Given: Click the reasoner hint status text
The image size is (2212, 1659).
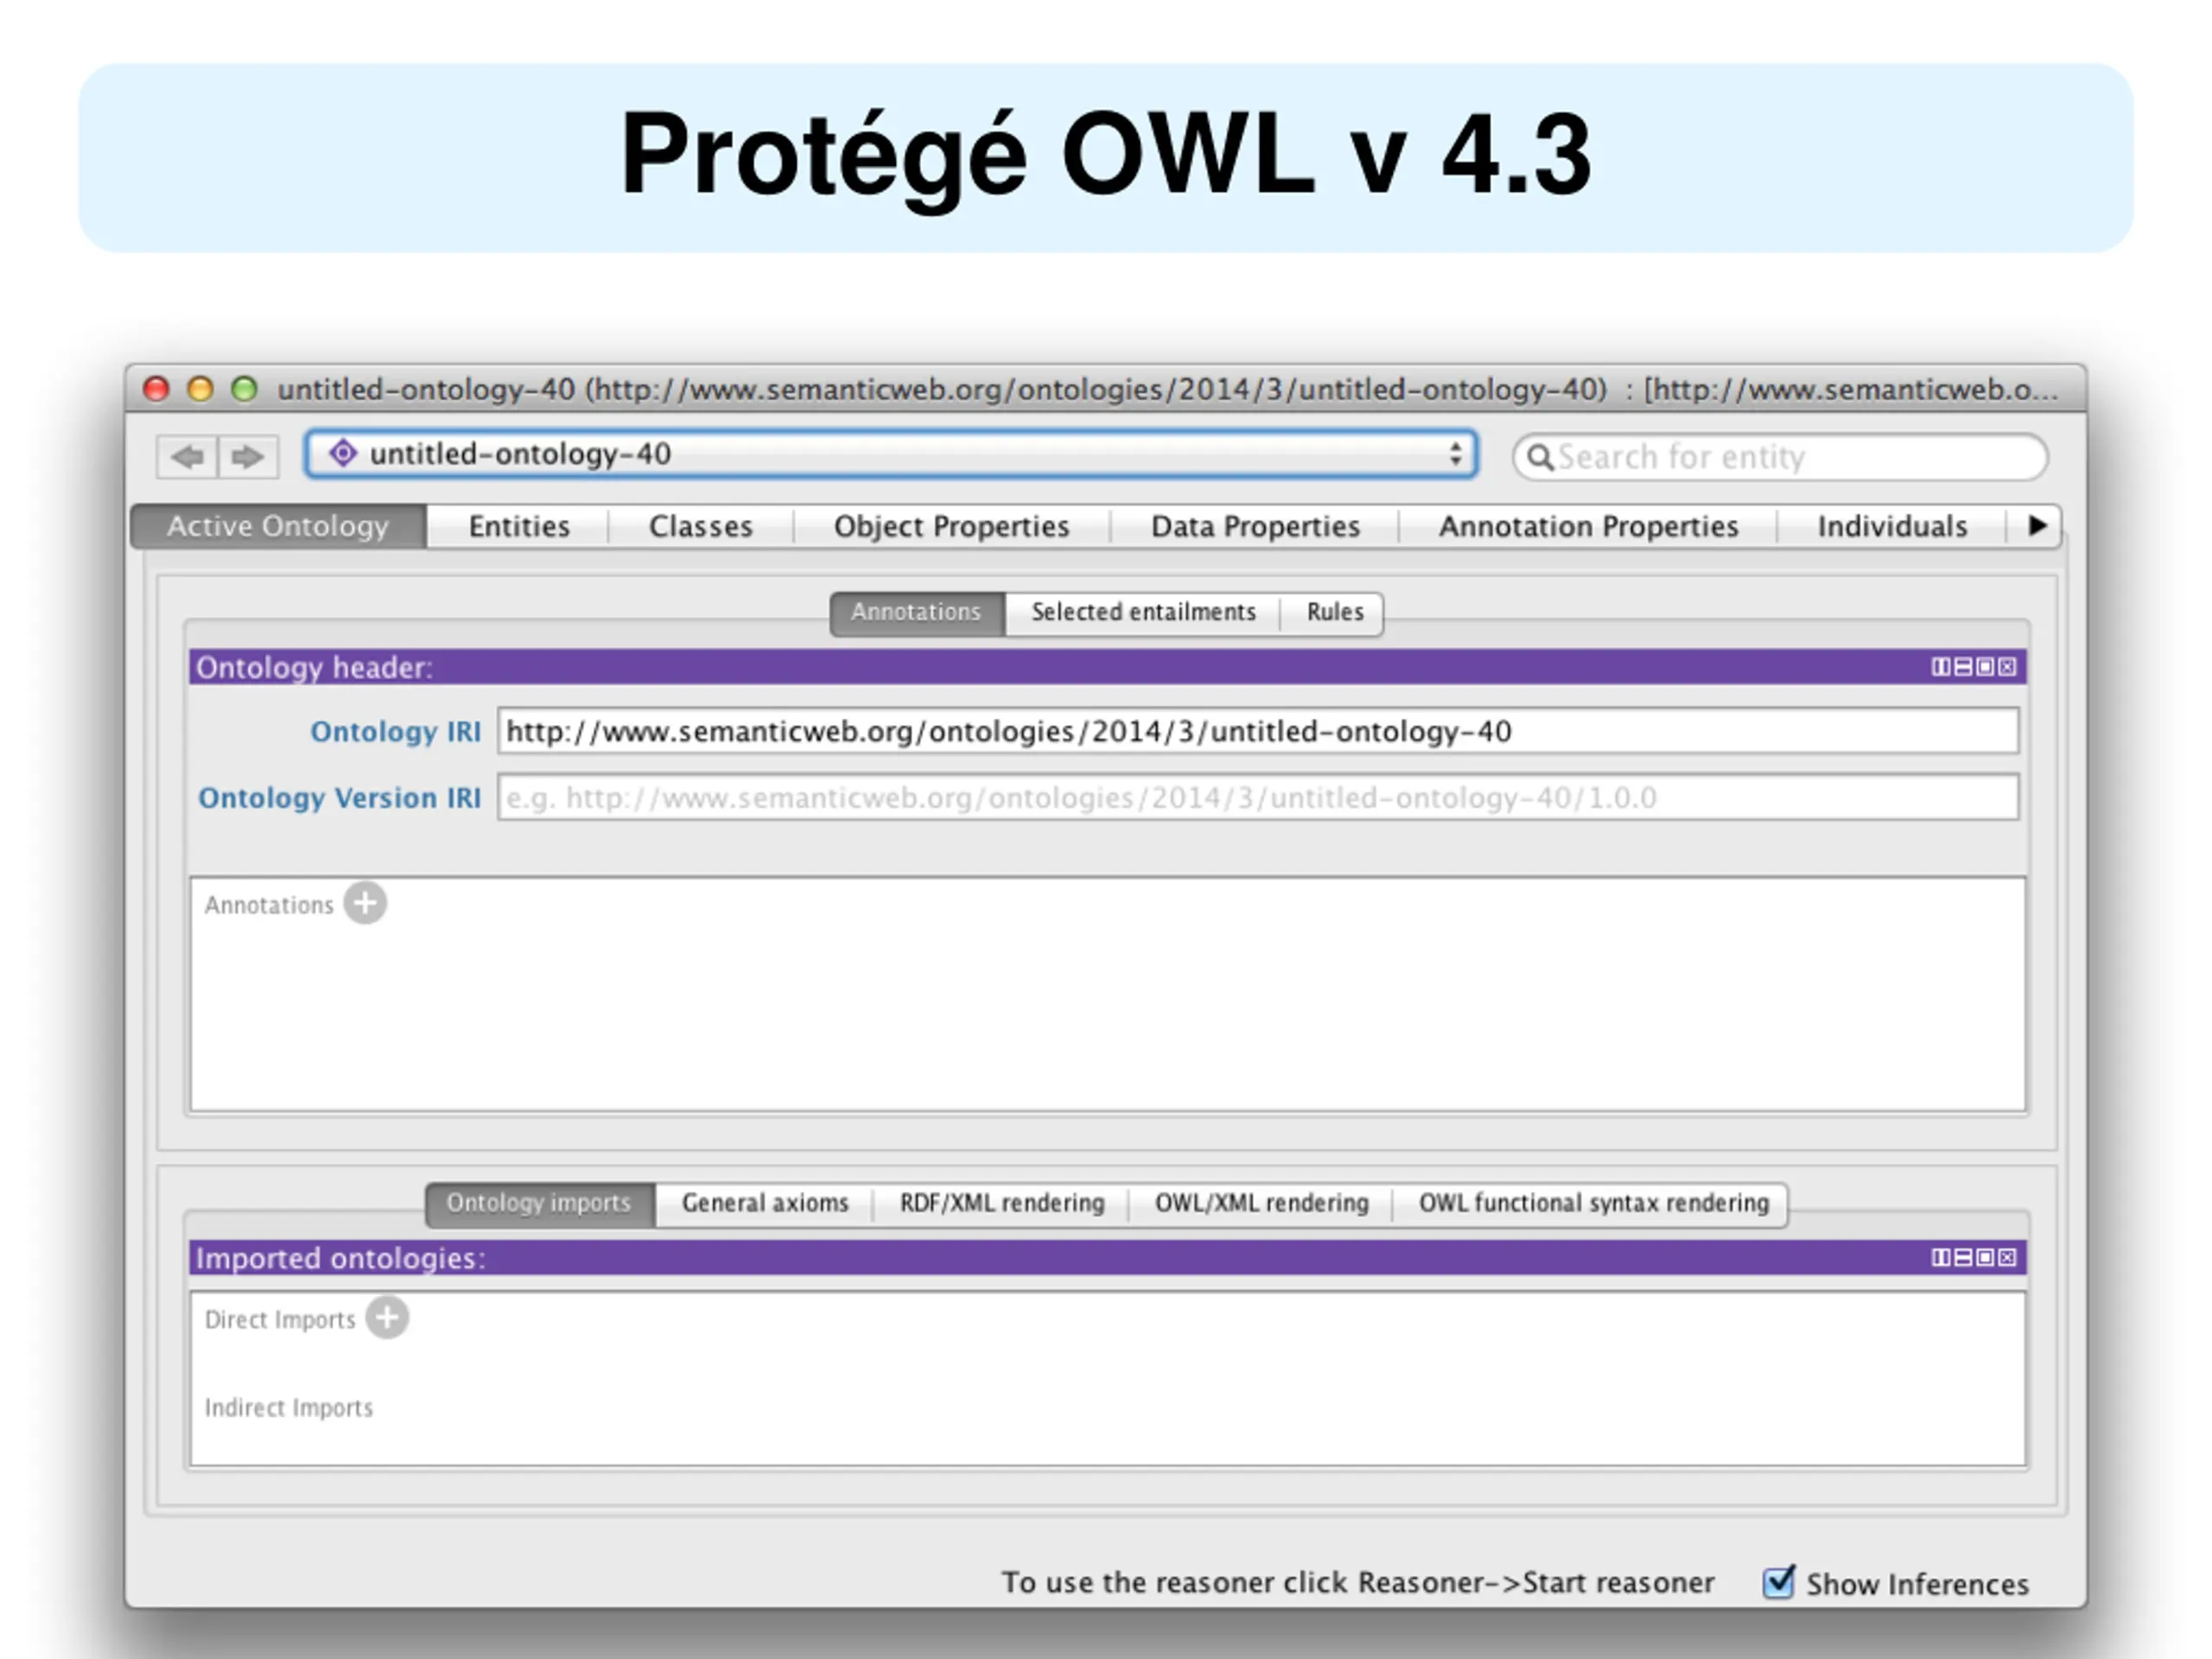Looking at the screenshot, I should (1358, 1582).
